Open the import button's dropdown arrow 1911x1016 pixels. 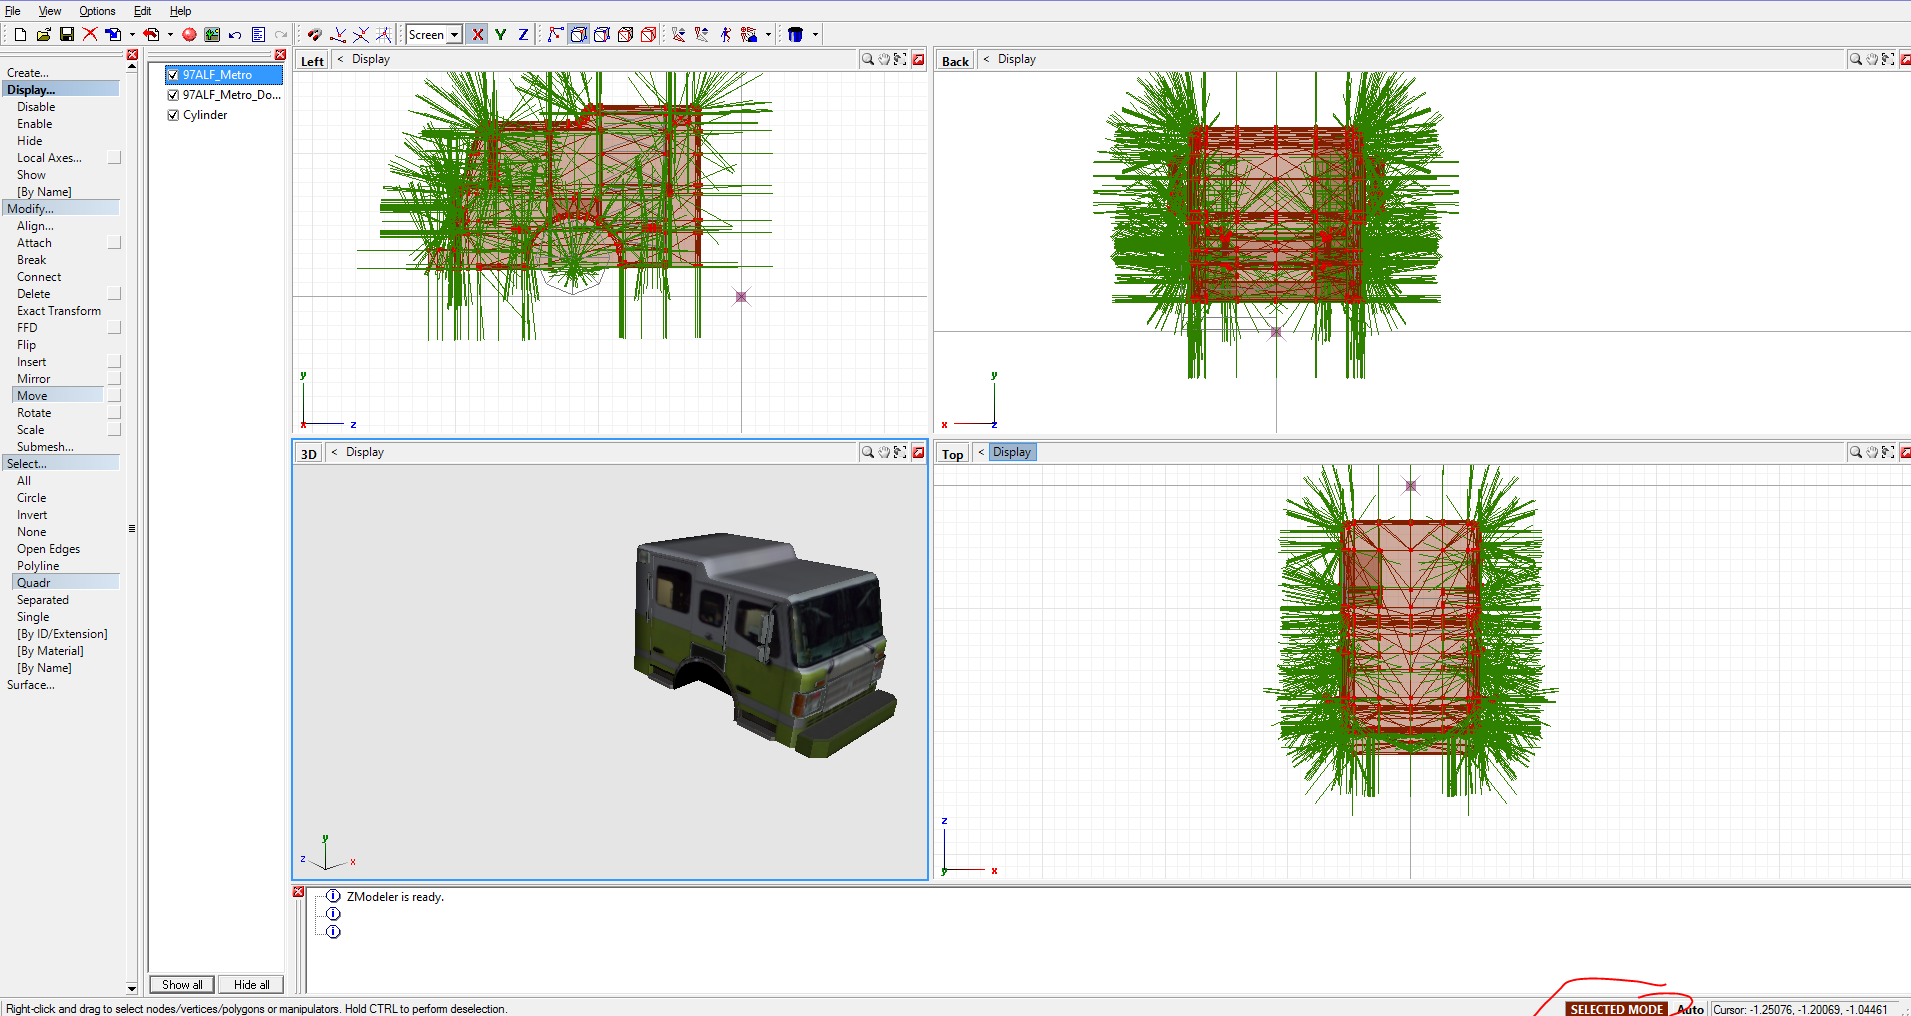(132, 34)
